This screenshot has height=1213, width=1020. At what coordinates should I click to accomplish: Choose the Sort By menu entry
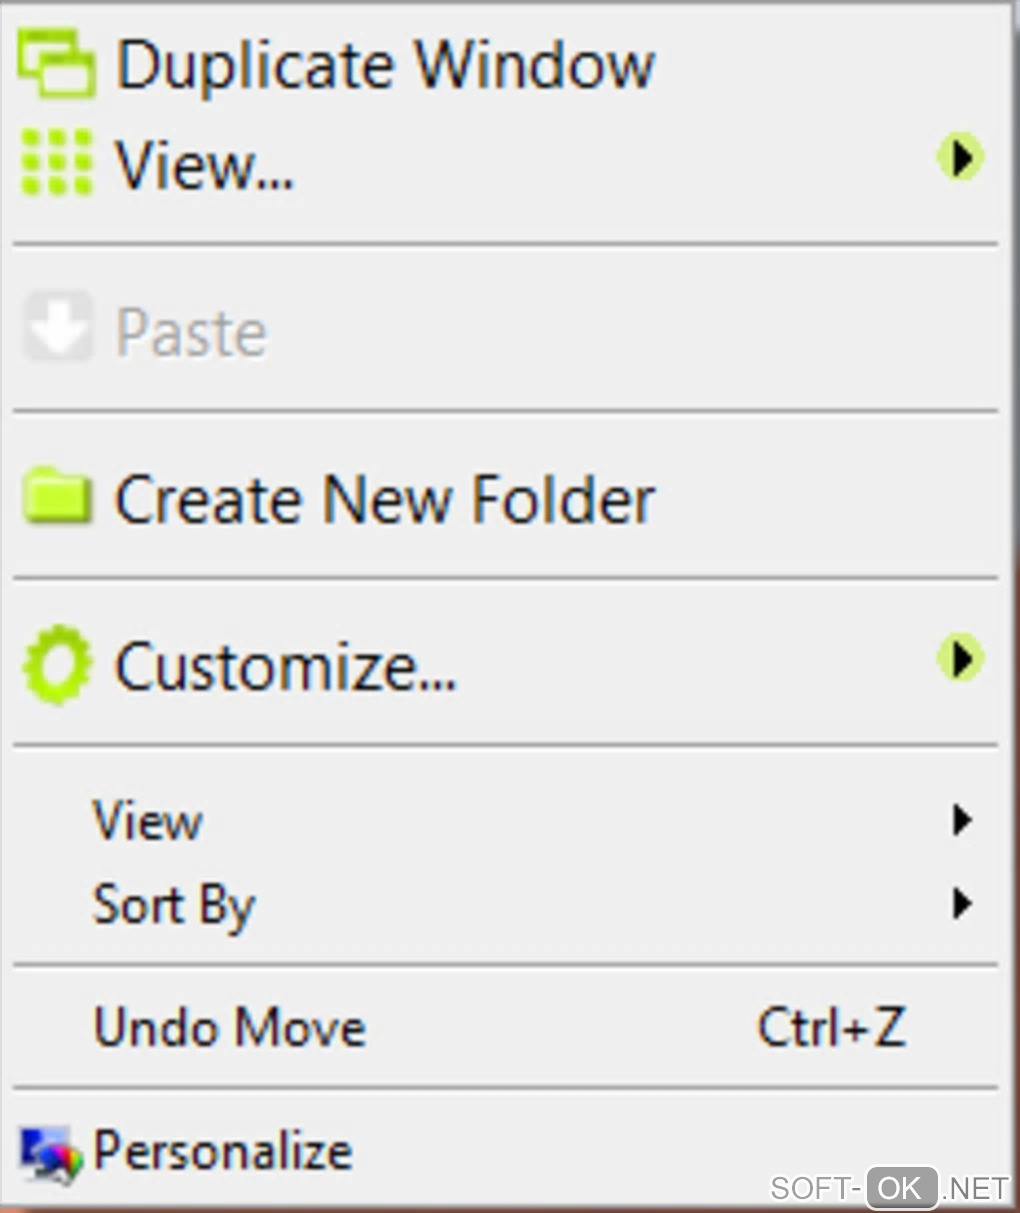[174, 906]
